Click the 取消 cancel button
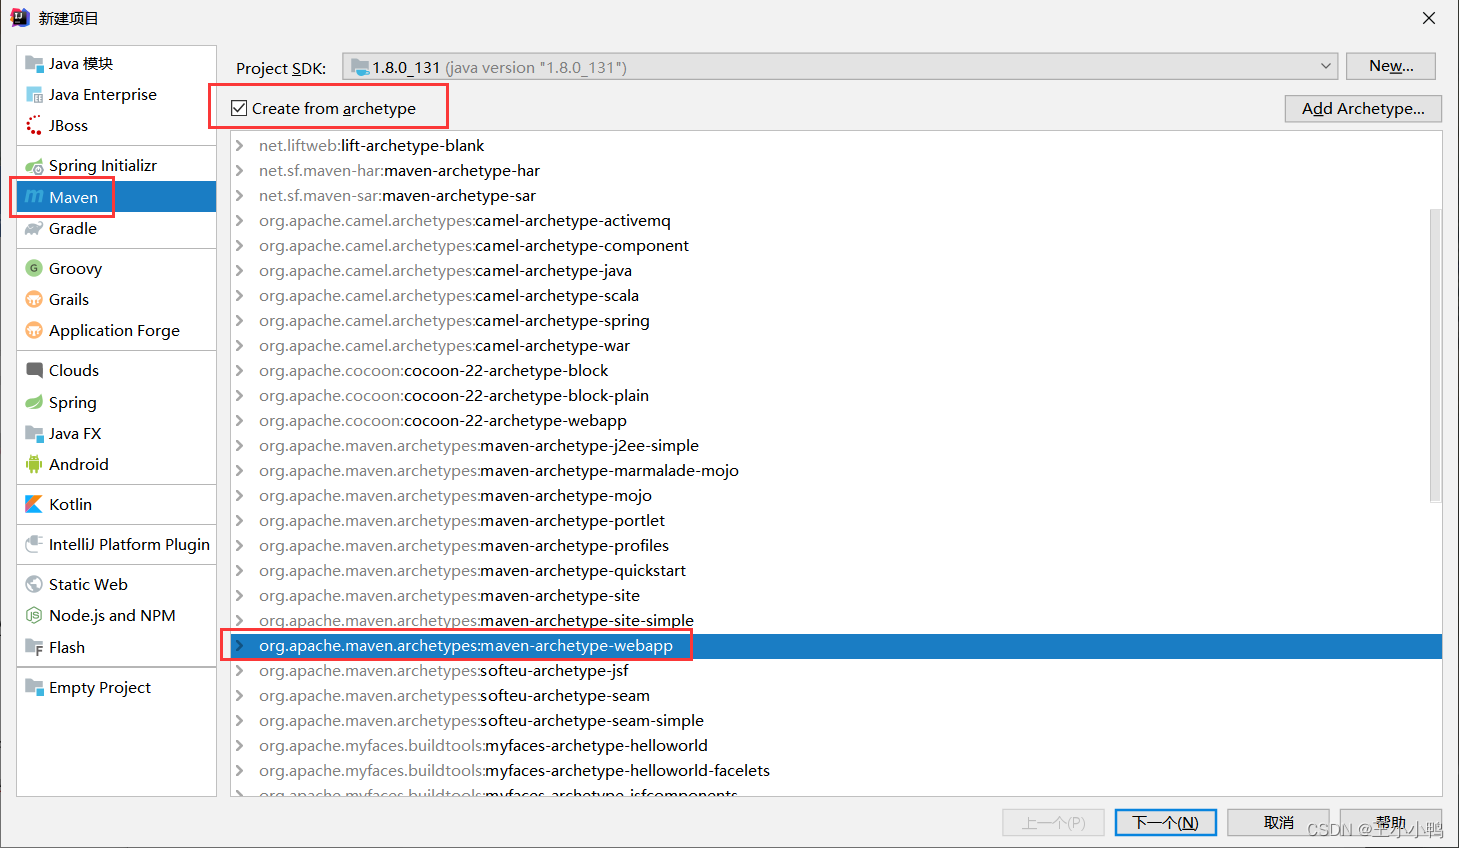 click(1278, 822)
